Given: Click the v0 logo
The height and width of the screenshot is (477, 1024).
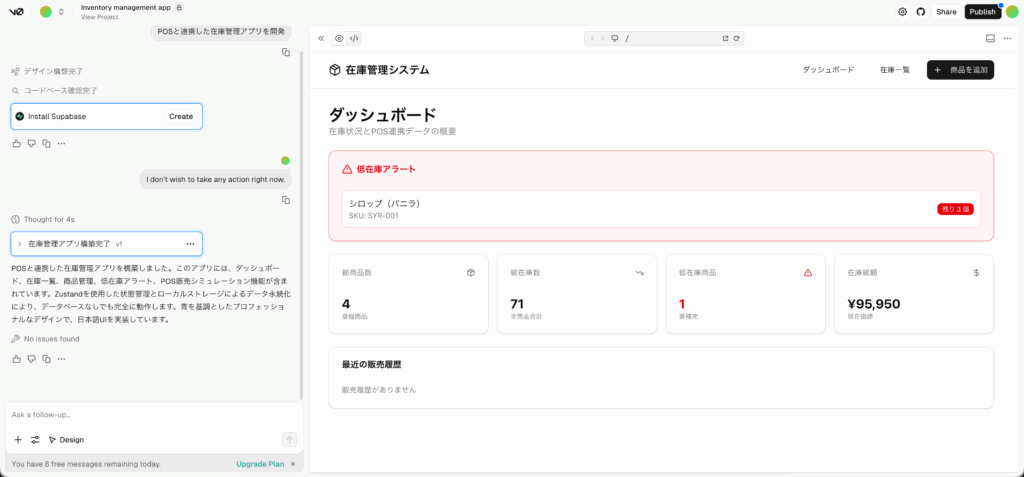Looking at the screenshot, I should tap(17, 12).
